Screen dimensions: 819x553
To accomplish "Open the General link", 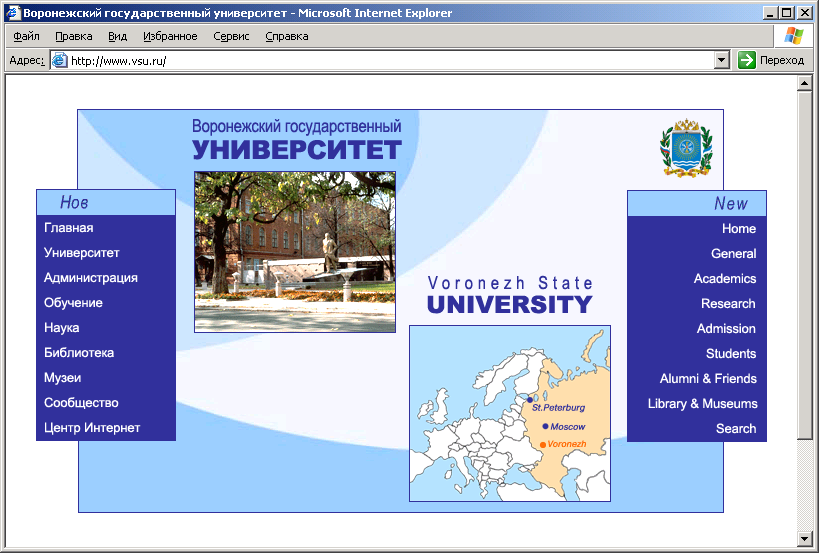I will tap(733, 254).
